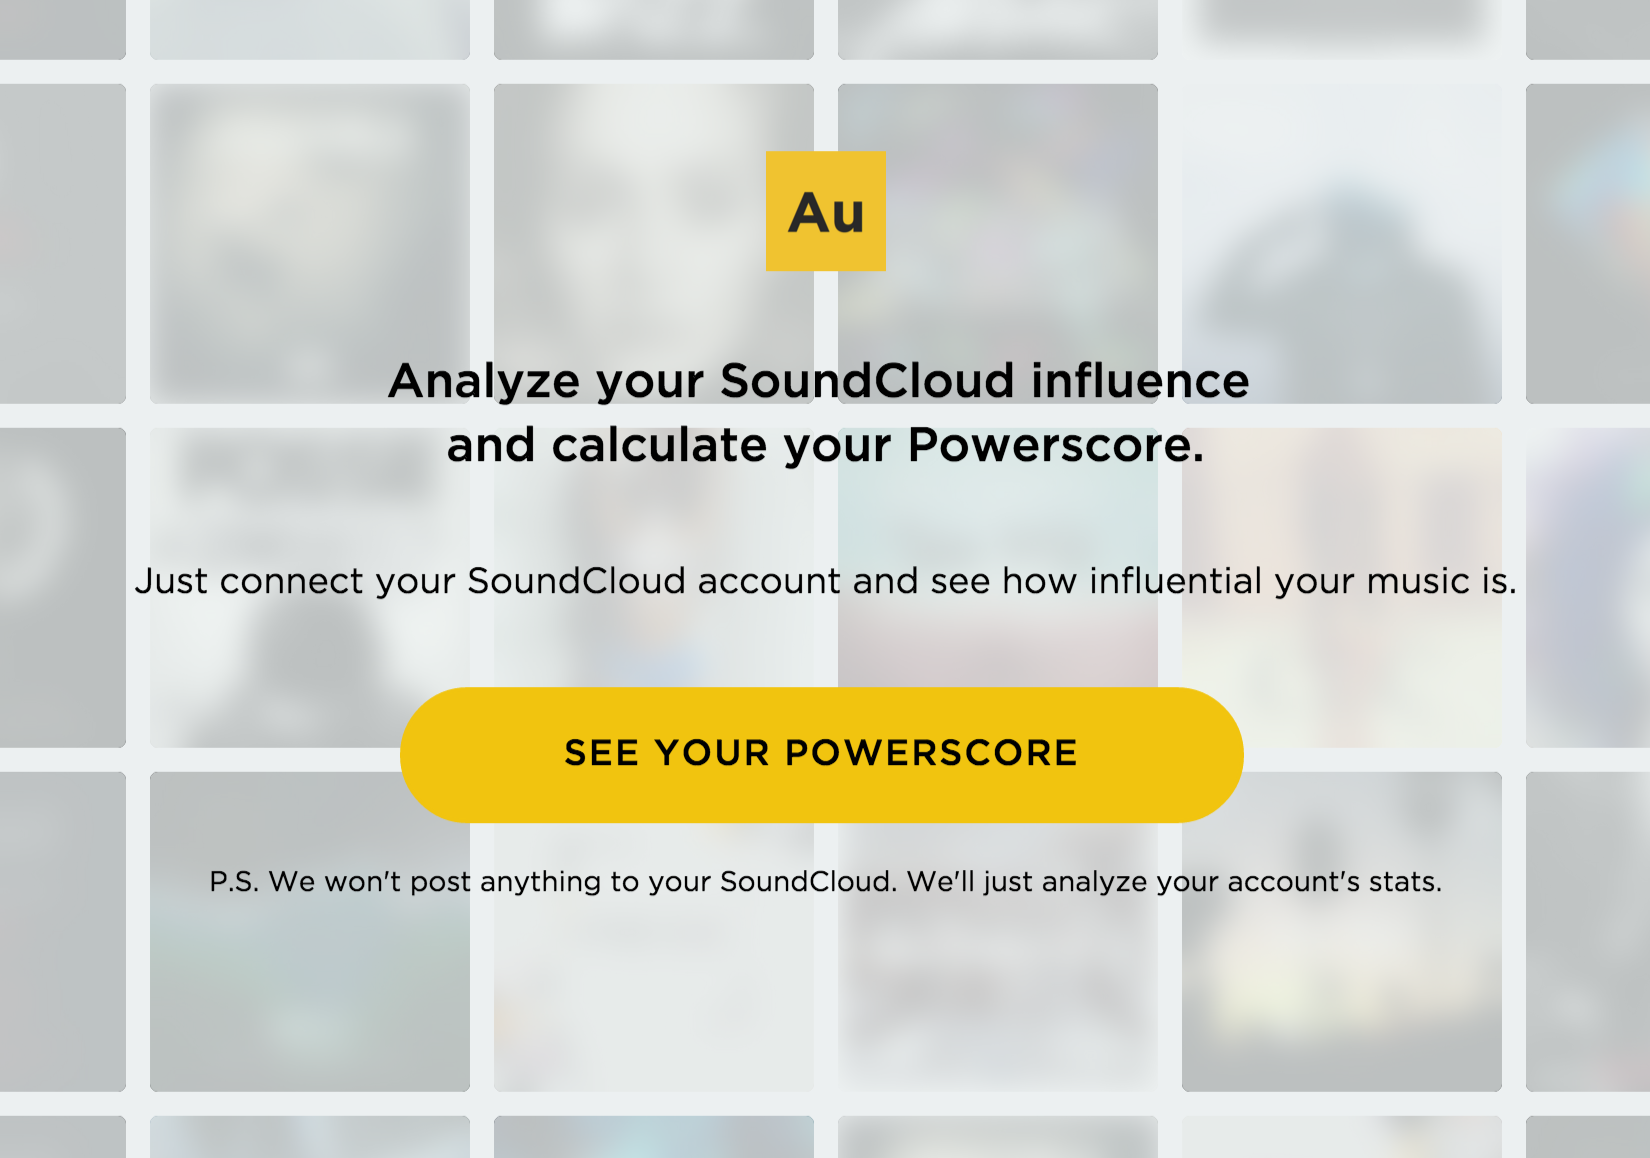Click the P.S. privacy disclaimer text
Viewport: 1650px width, 1158px height.
(x=826, y=882)
